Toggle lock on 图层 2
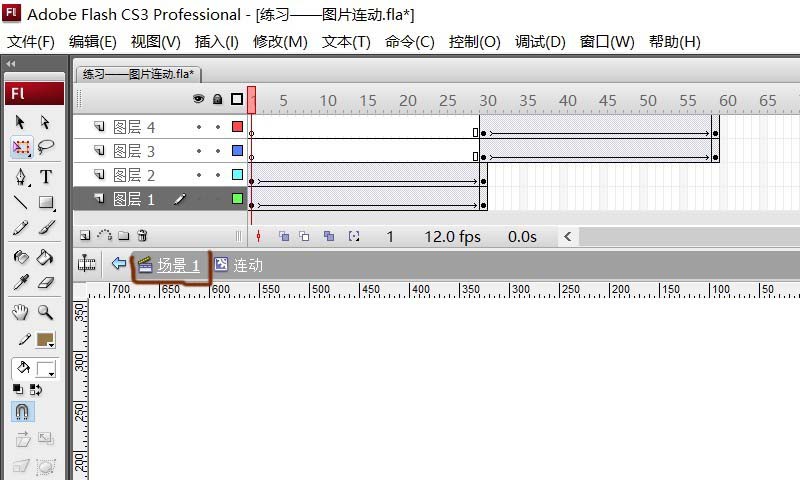This screenshot has height=480, width=800. pyautogui.click(x=218, y=175)
